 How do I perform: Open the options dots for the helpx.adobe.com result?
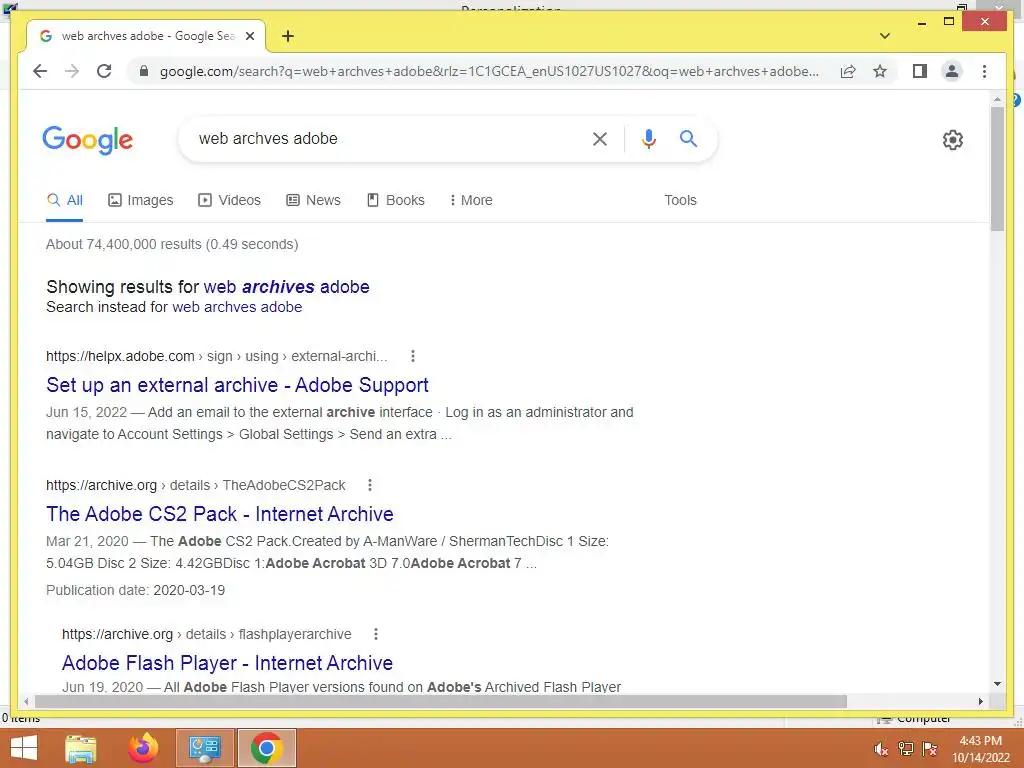click(412, 356)
